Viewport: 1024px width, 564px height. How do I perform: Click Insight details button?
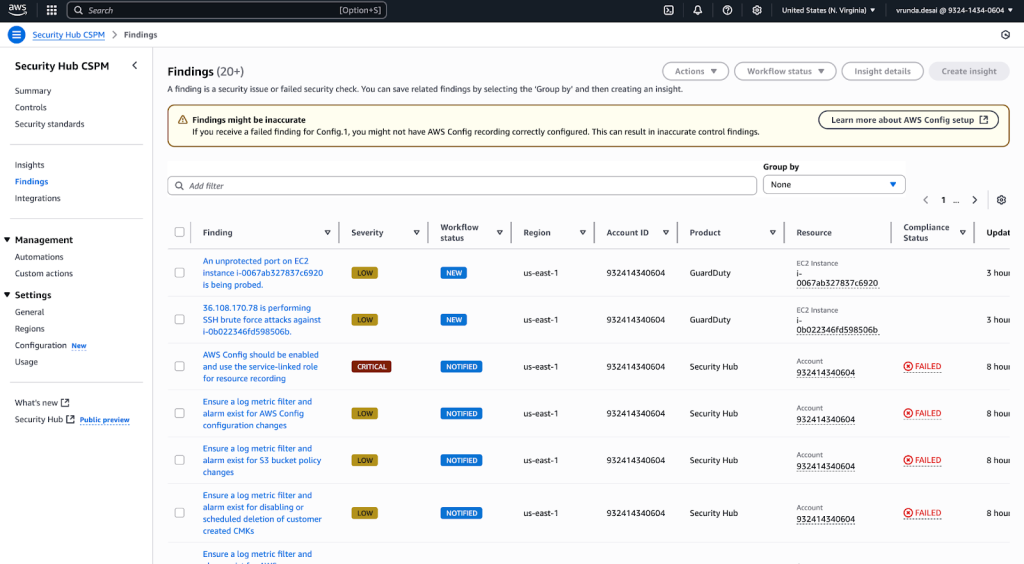click(882, 71)
